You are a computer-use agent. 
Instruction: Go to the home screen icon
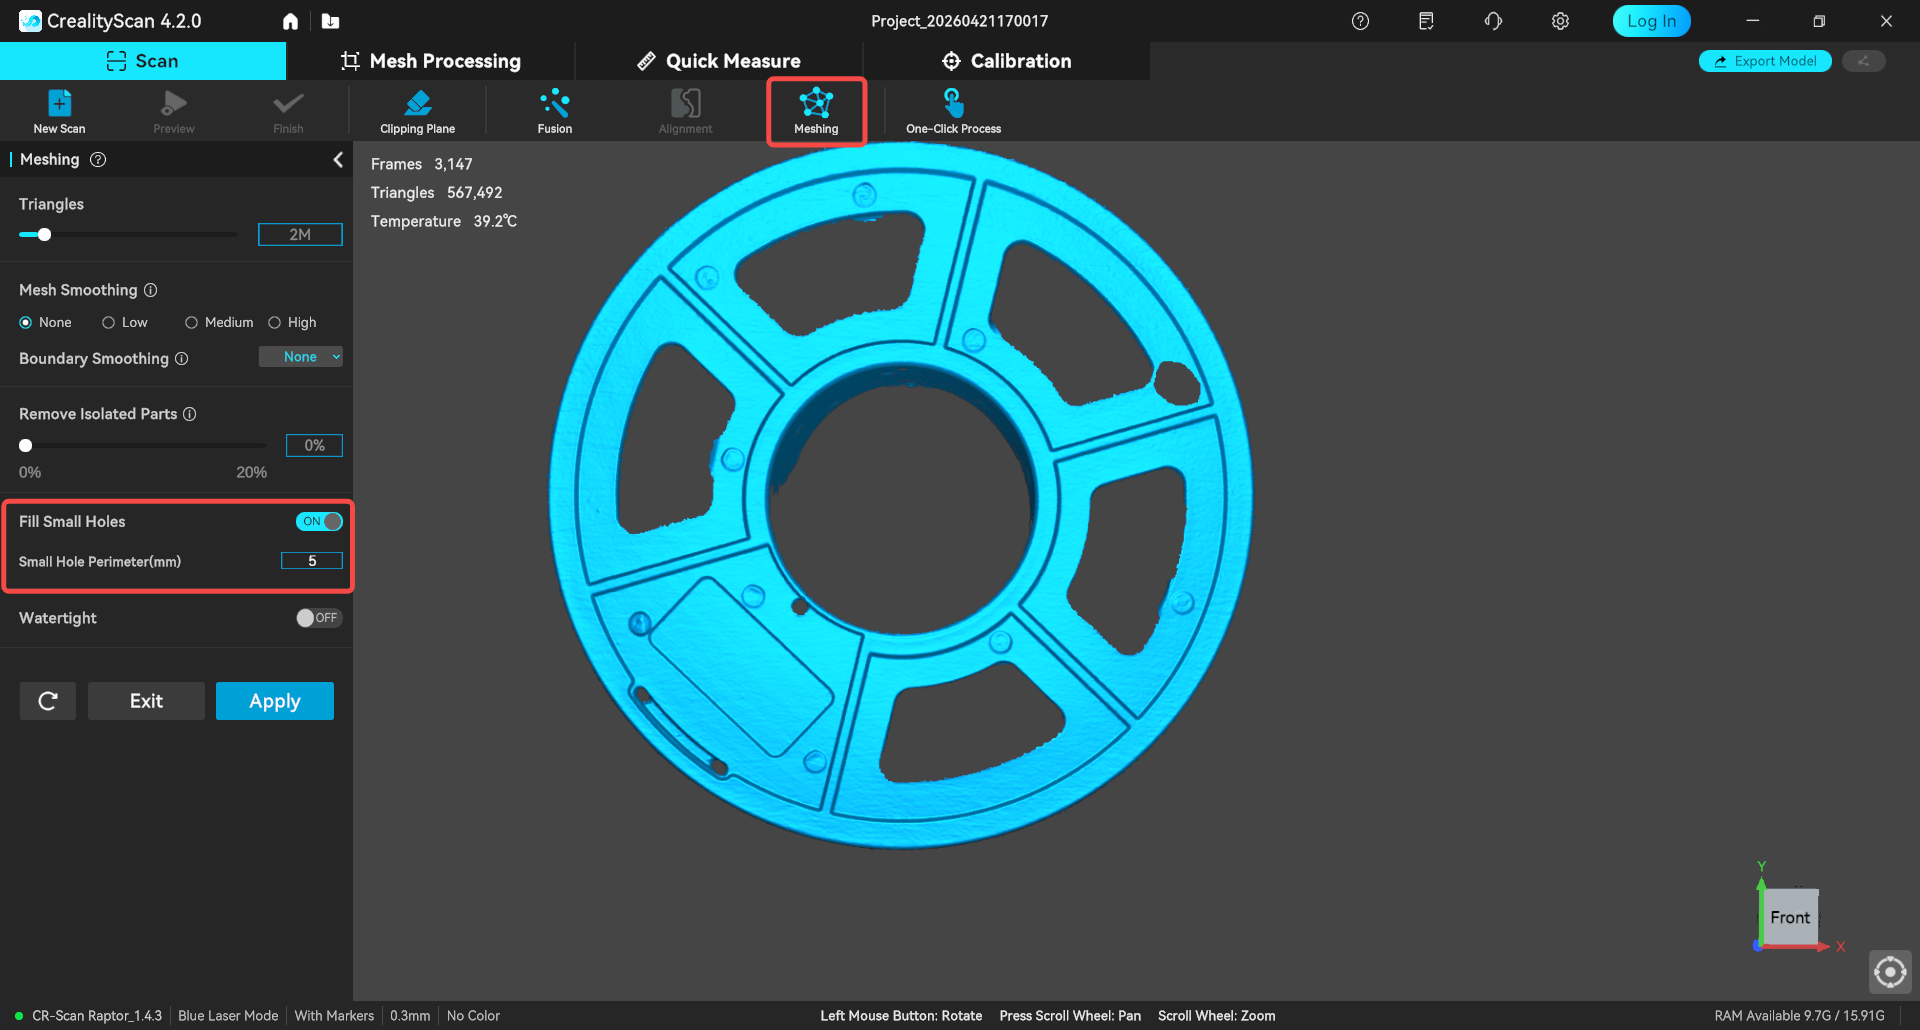pyautogui.click(x=290, y=21)
